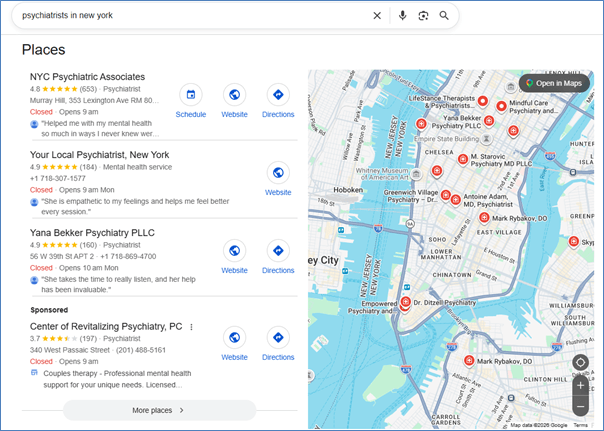The image size is (604, 431).
Task: Open sponsored listing options menu
Action: (191, 327)
